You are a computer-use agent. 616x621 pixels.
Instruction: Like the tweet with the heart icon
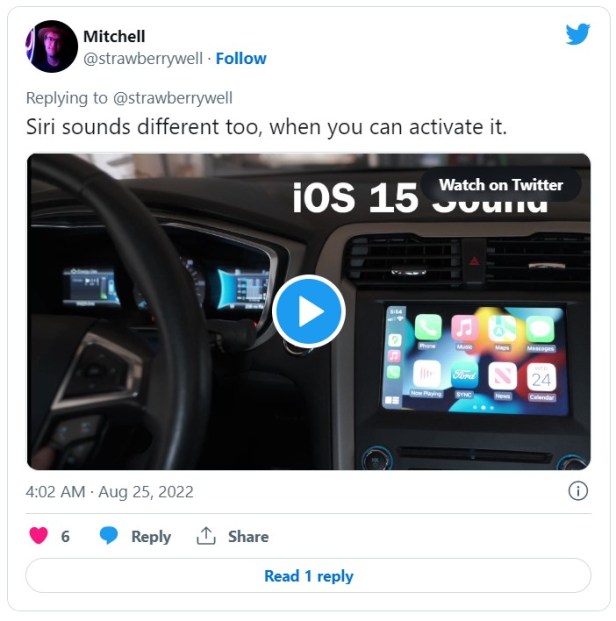[38, 535]
